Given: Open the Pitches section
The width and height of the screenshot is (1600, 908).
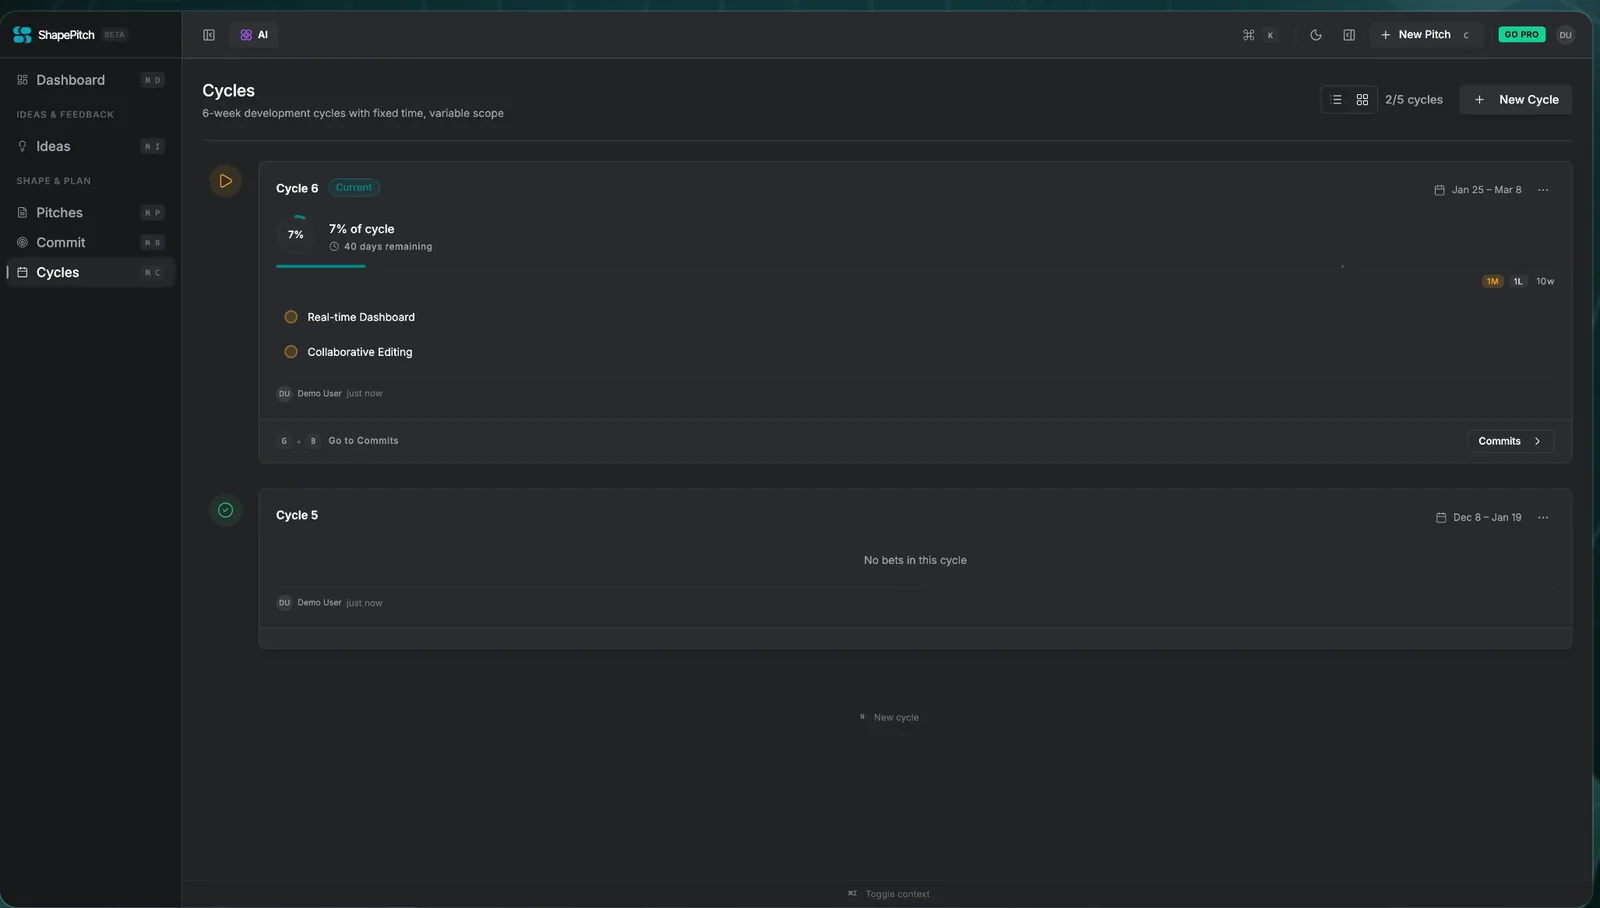Looking at the screenshot, I should [x=90, y=212].
